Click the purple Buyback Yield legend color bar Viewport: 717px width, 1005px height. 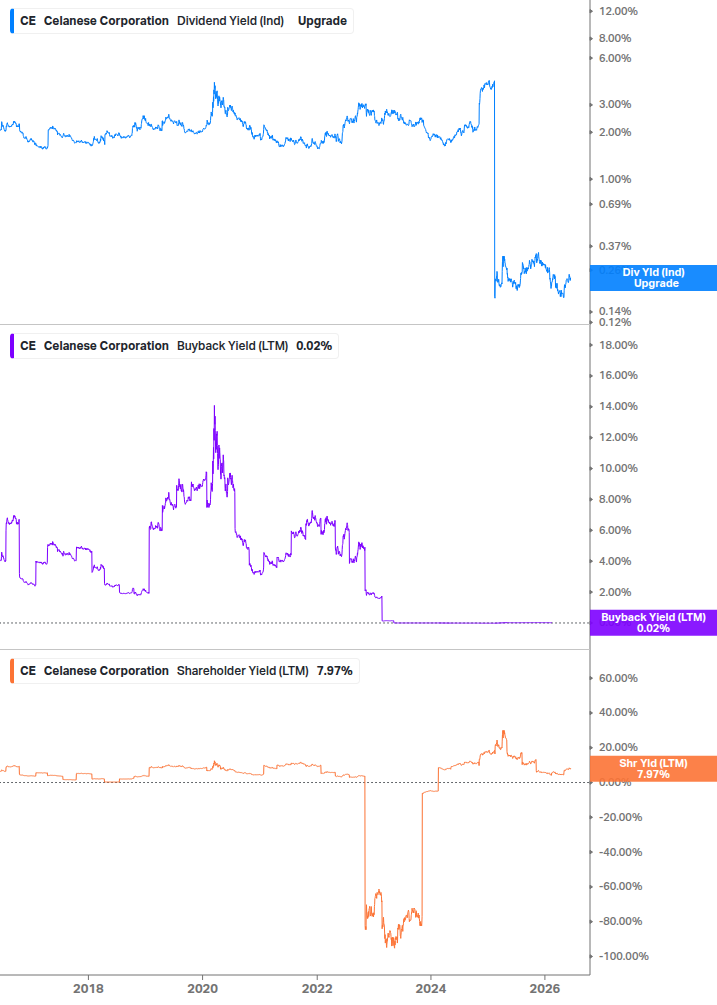click(x=12, y=346)
